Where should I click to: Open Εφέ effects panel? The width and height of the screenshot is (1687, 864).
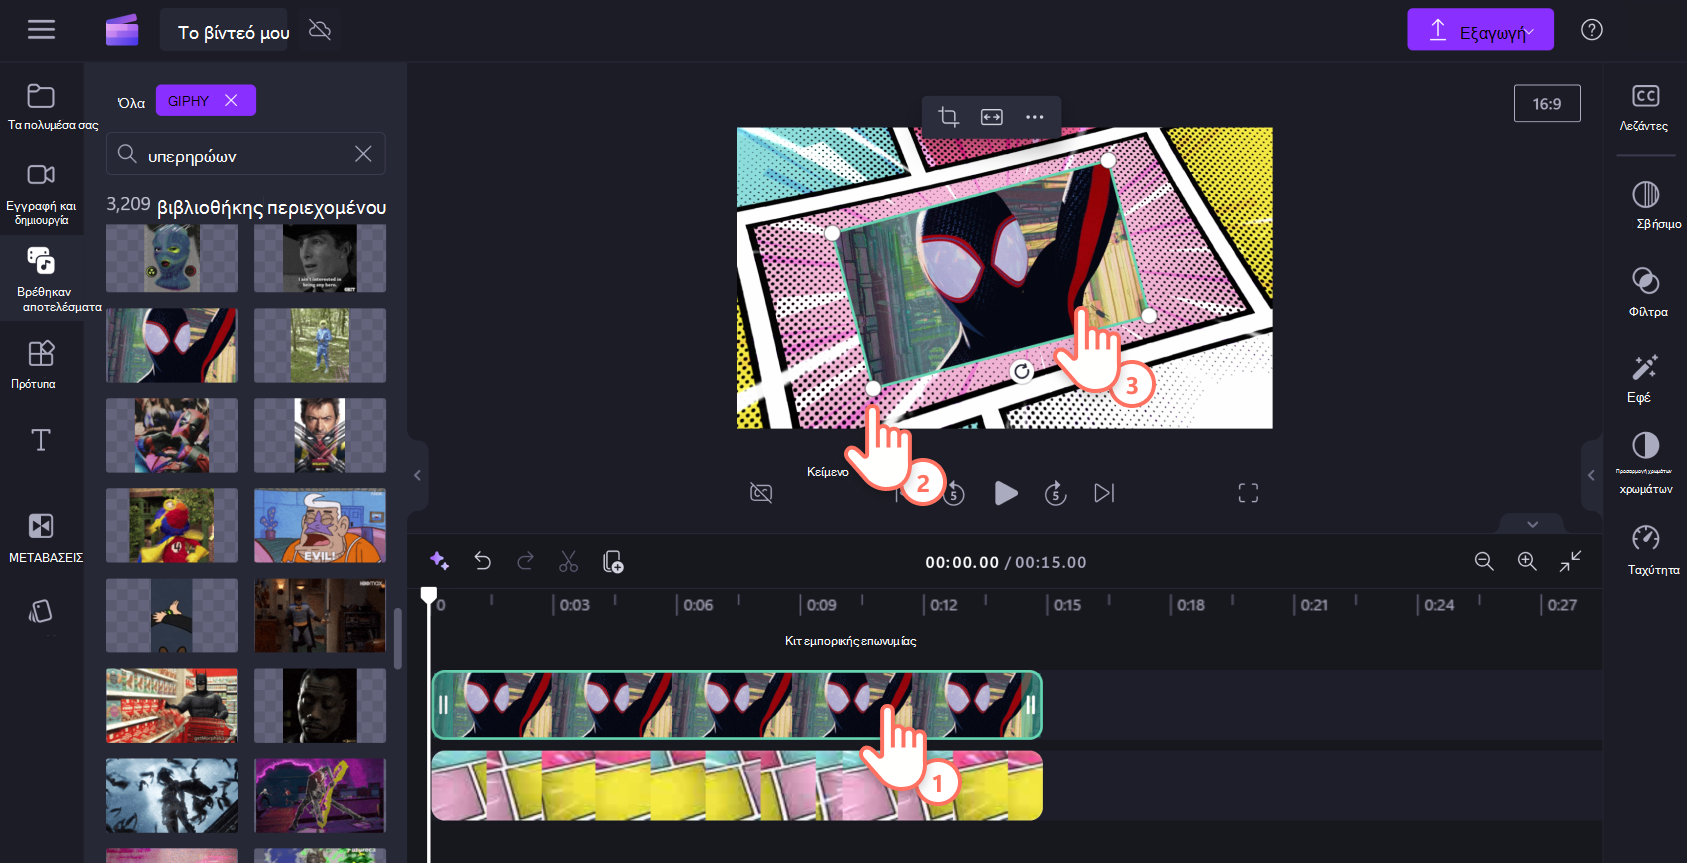point(1645,378)
